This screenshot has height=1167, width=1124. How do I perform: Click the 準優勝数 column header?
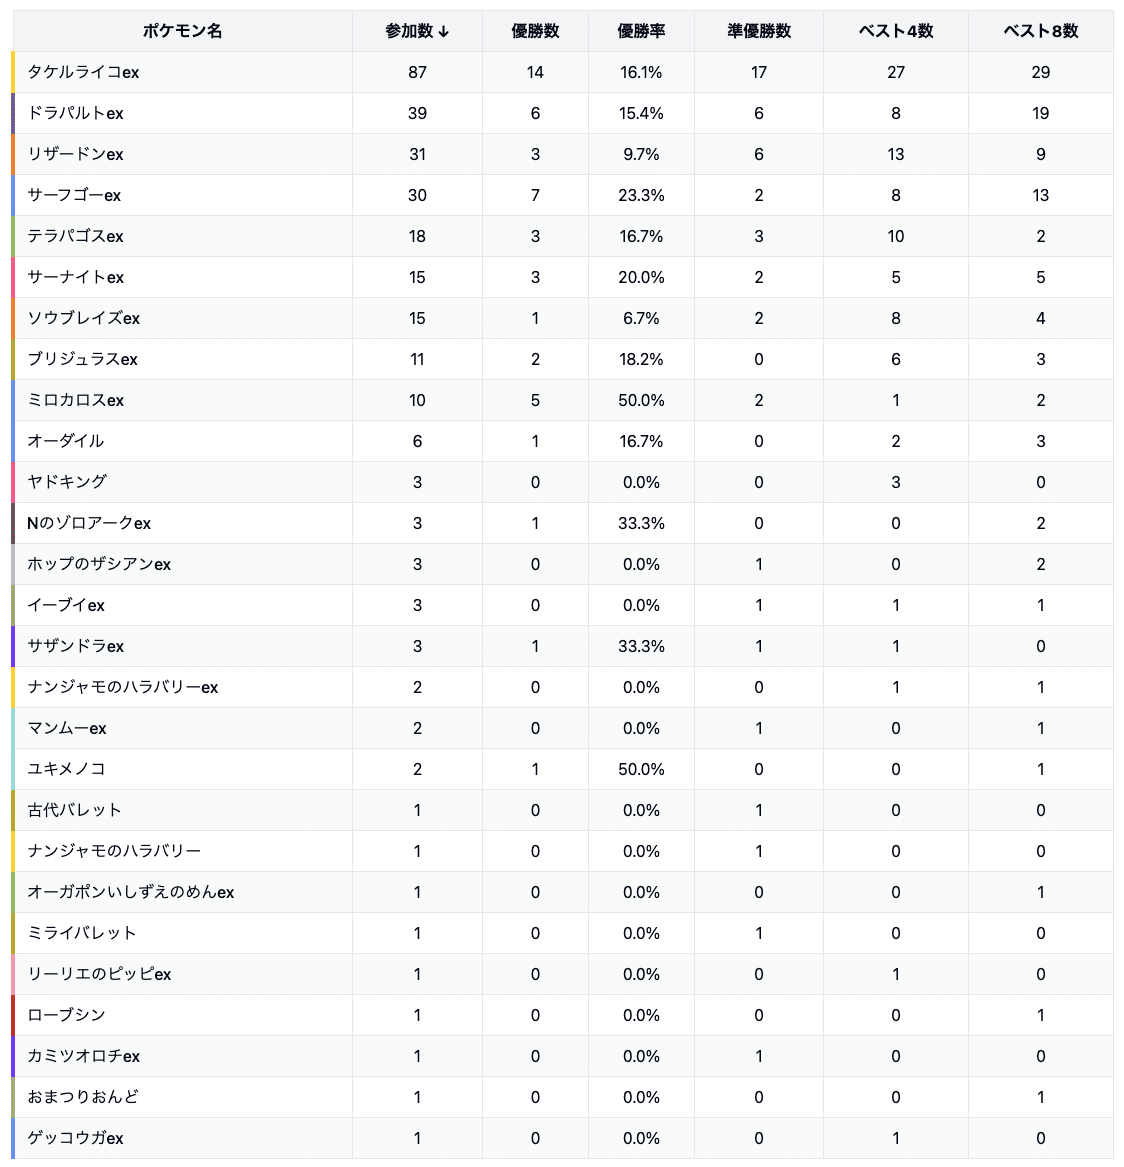(758, 31)
